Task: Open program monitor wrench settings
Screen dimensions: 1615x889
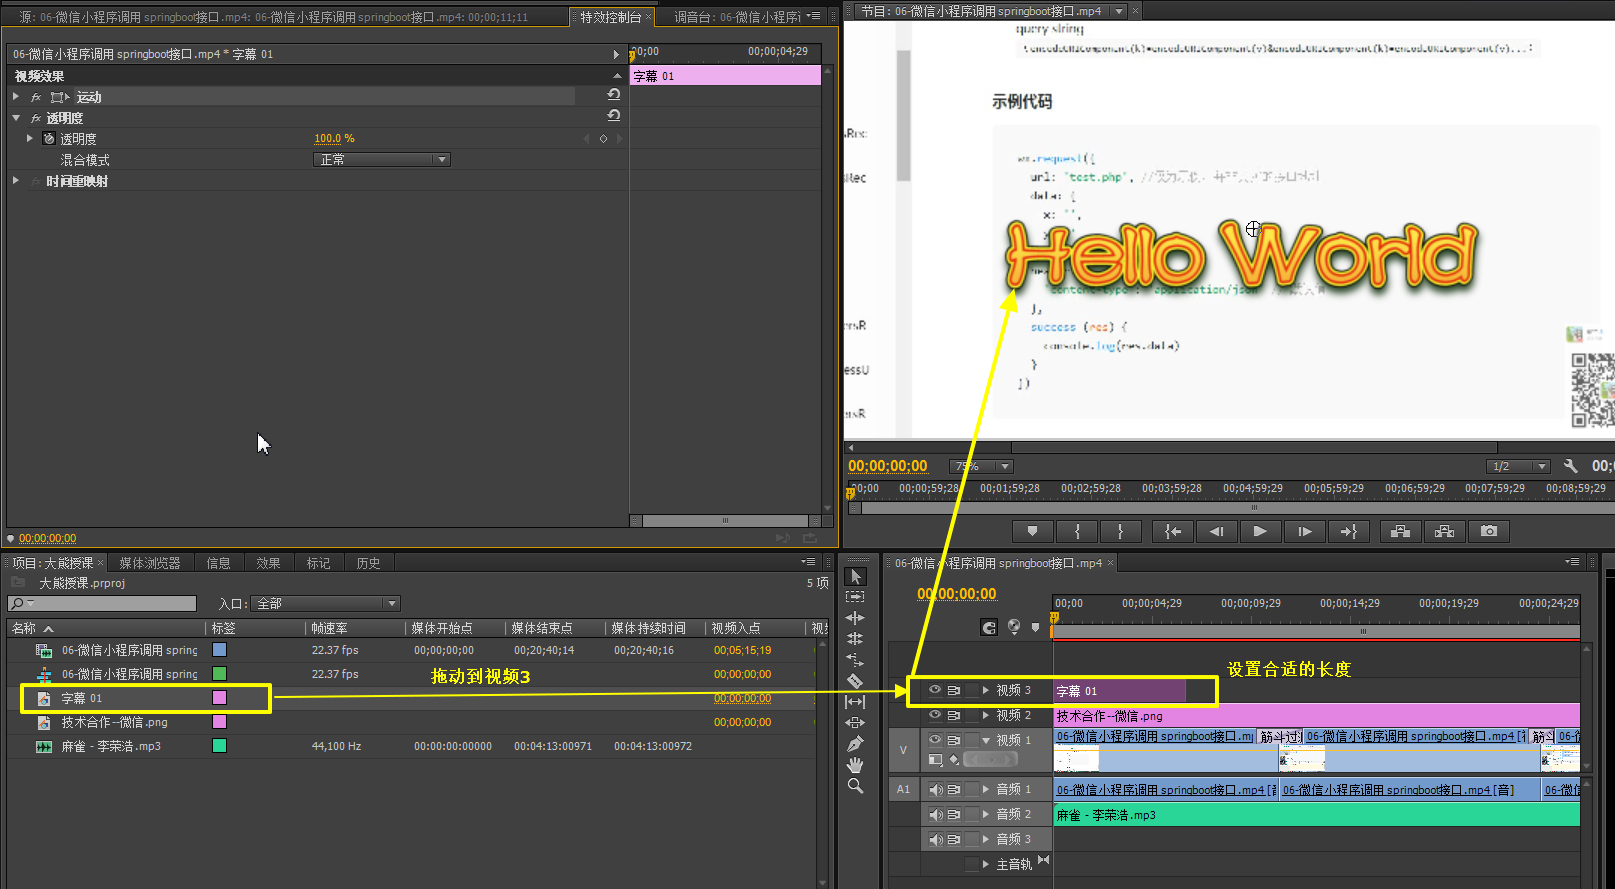Action: (1571, 466)
